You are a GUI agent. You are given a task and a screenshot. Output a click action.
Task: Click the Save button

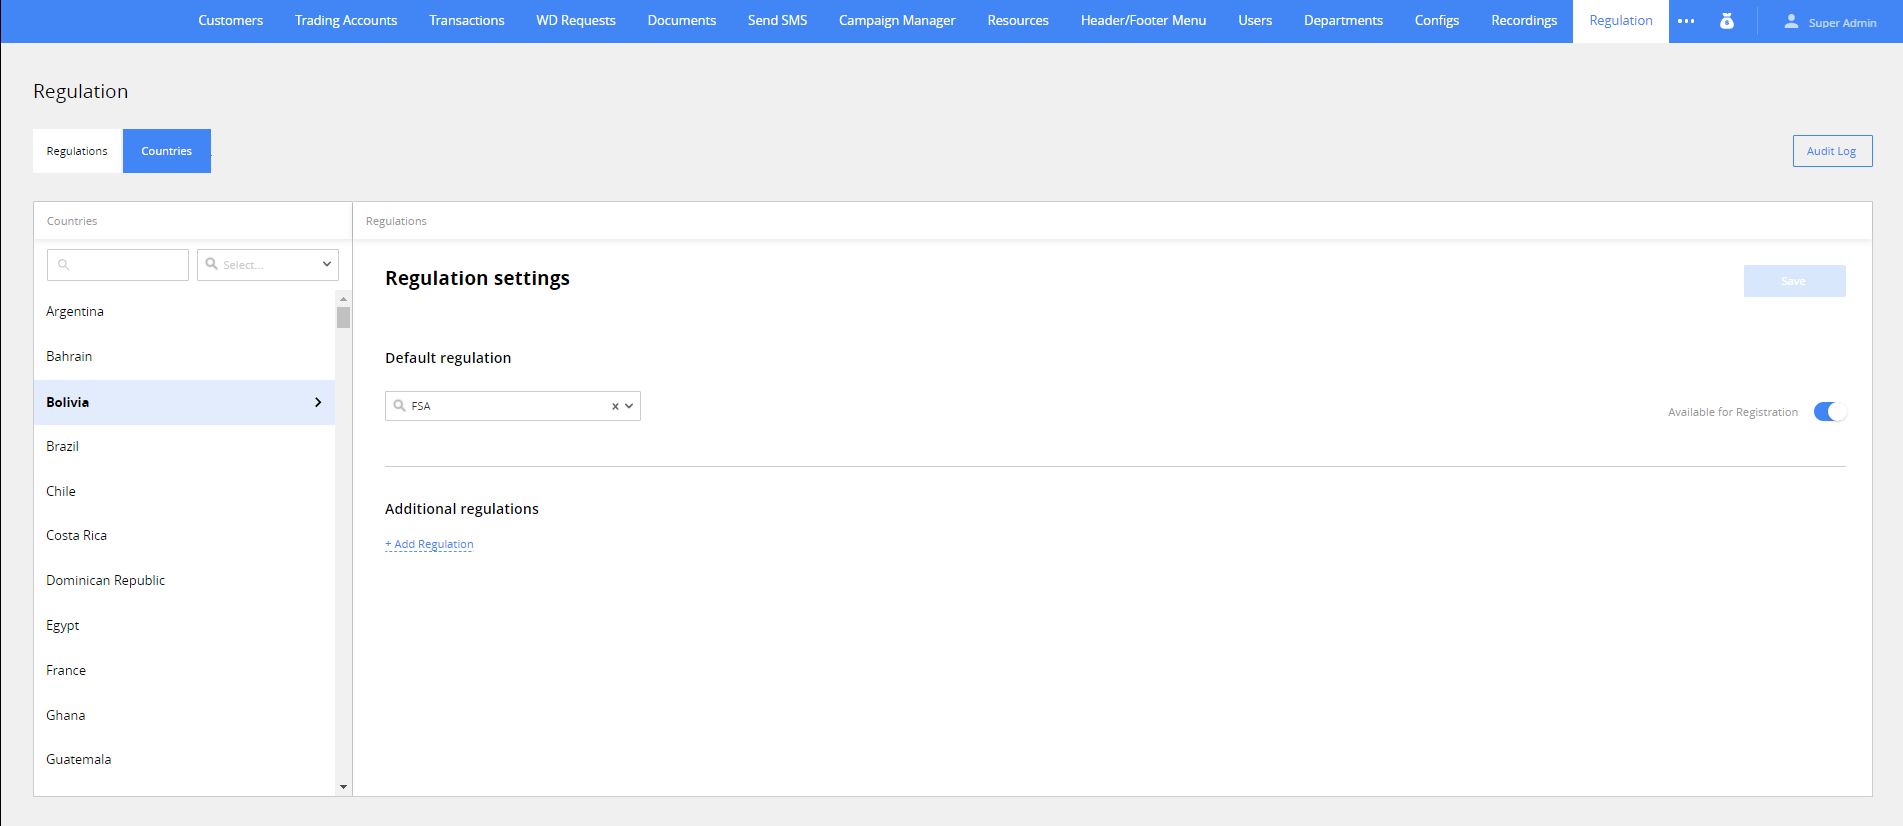tap(1794, 281)
